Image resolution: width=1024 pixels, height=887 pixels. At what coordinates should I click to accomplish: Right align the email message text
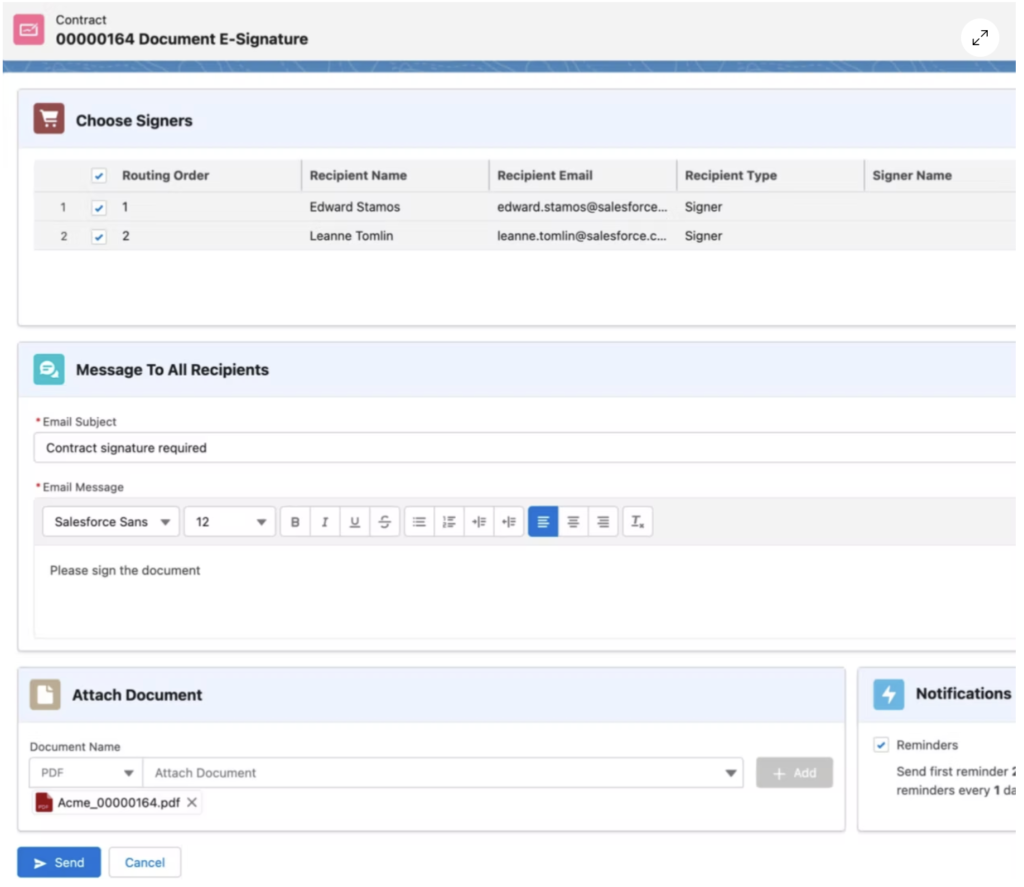click(603, 522)
